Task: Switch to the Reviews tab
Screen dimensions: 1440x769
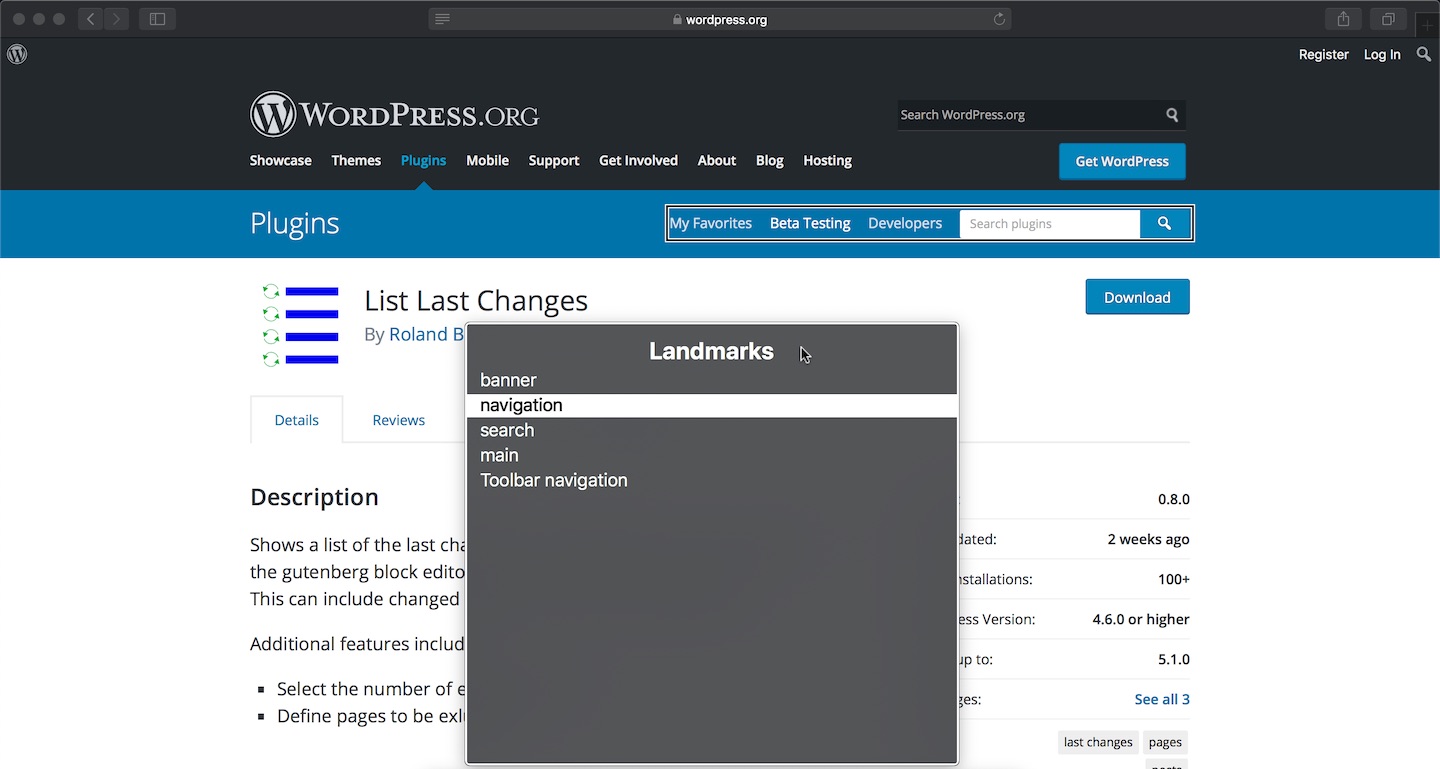Action: tap(399, 420)
